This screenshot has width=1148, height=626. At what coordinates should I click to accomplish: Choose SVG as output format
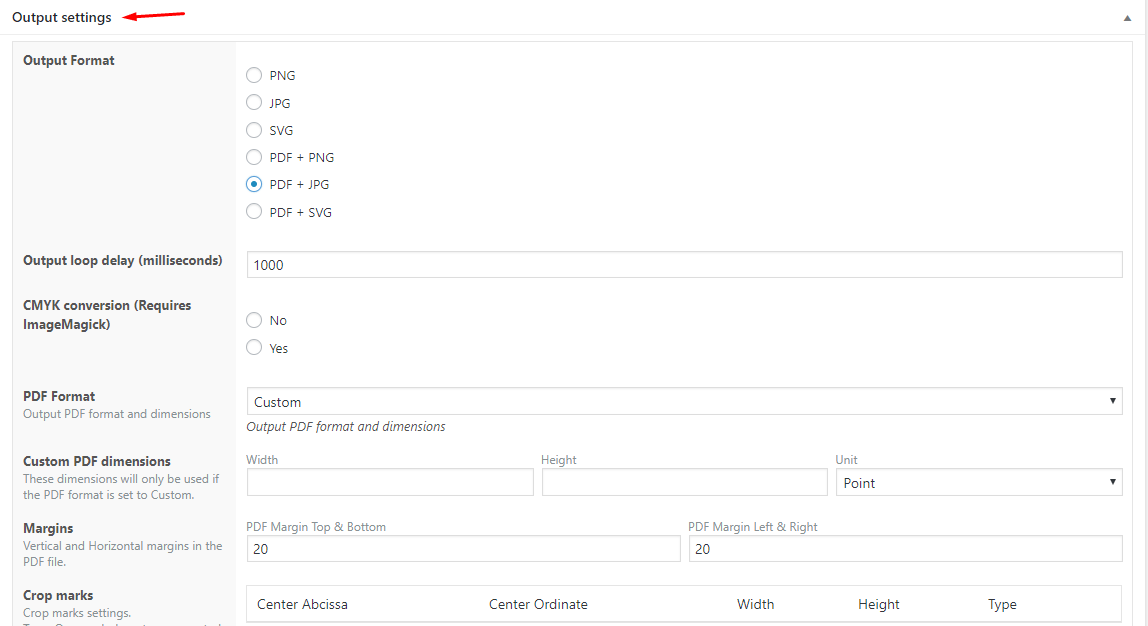(254, 130)
